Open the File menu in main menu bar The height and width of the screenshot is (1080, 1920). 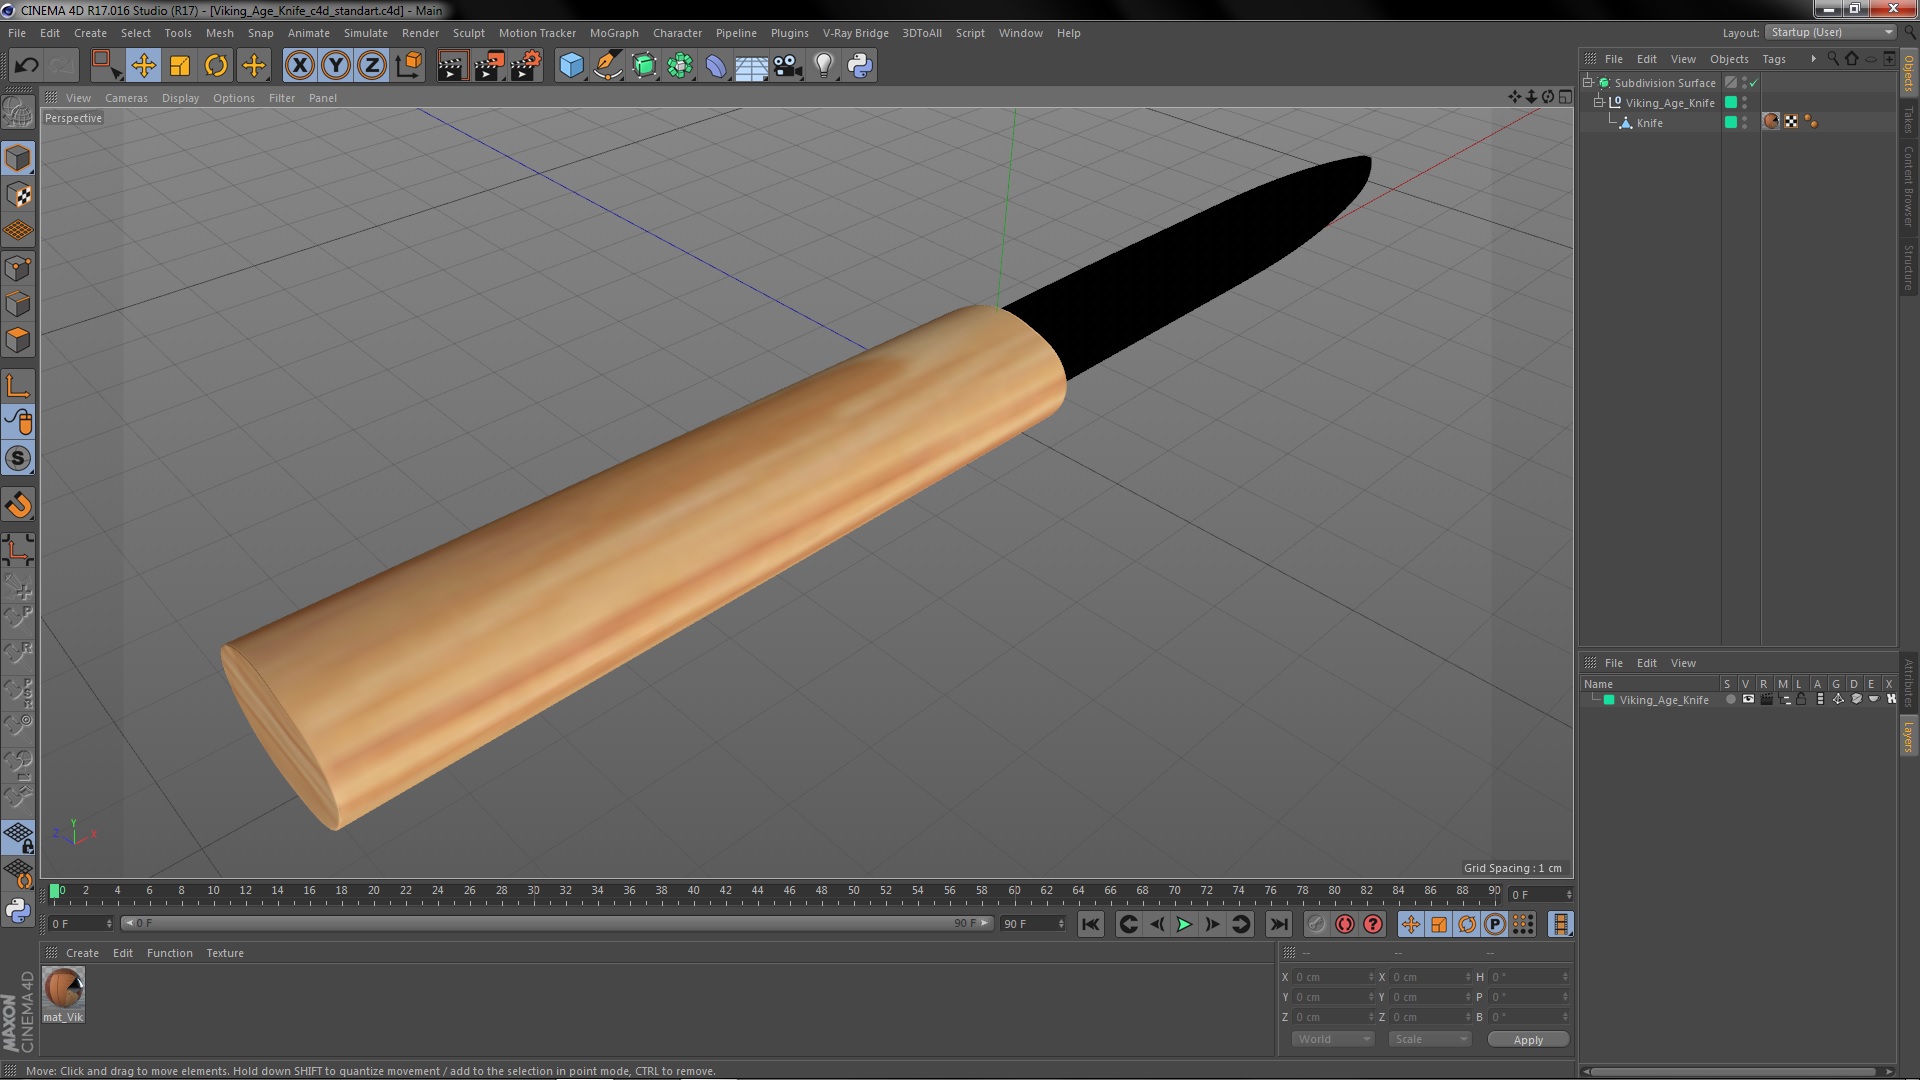(x=17, y=33)
